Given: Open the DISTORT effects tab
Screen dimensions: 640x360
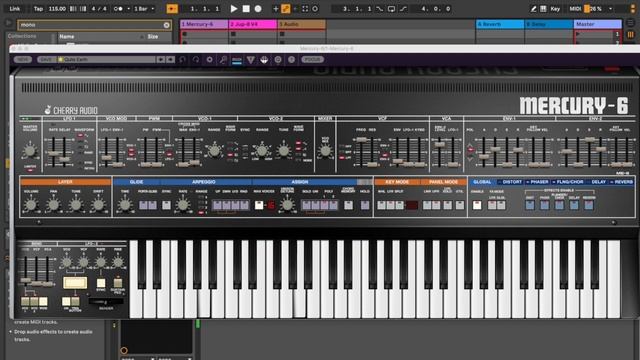Looking at the screenshot, I should 510,182.
